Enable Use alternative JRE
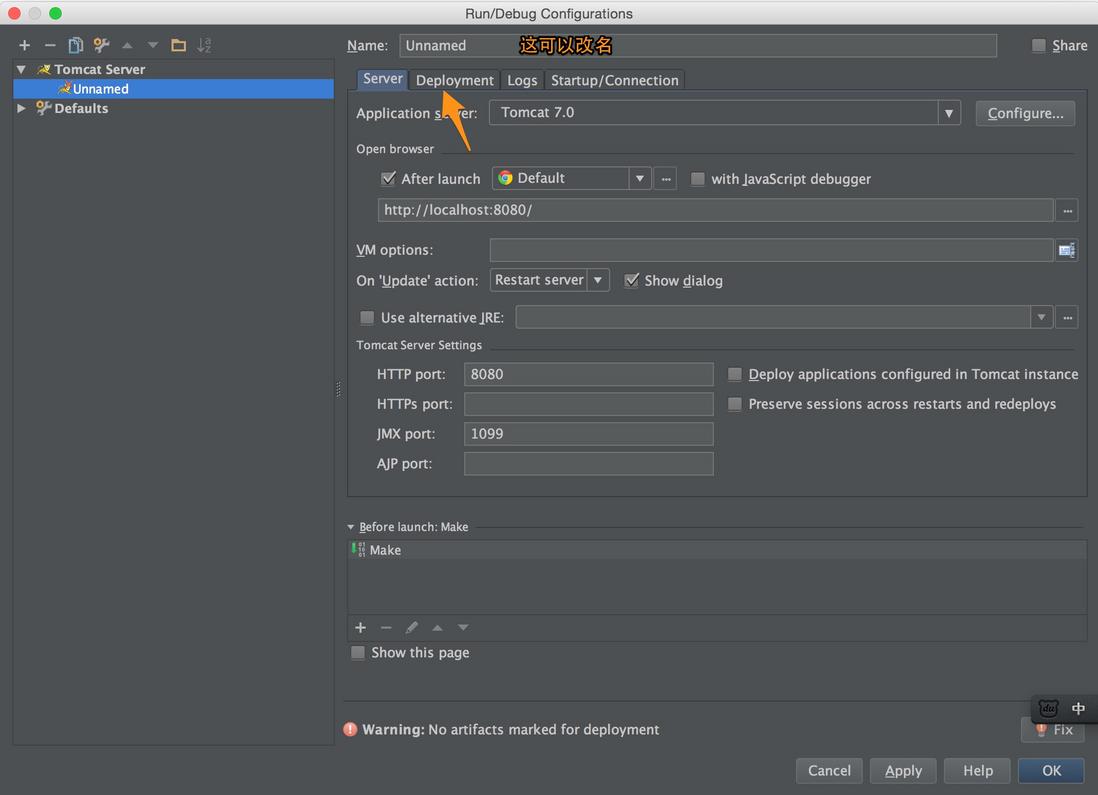The image size is (1098, 795). click(367, 317)
